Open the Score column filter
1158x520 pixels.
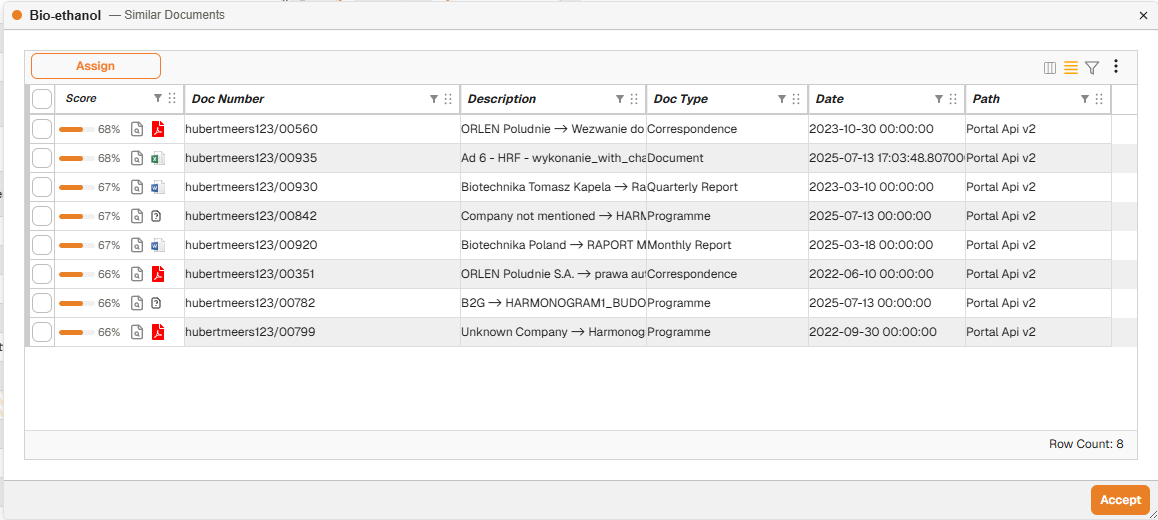click(157, 98)
